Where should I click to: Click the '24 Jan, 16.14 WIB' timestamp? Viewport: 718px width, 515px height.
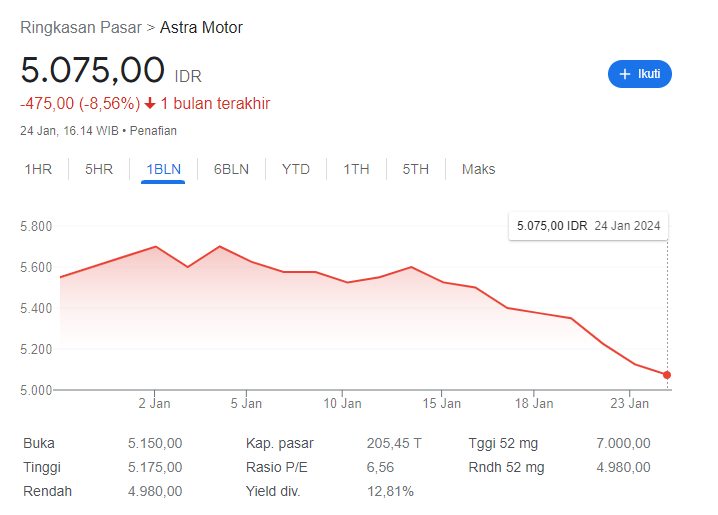coord(69,131)
